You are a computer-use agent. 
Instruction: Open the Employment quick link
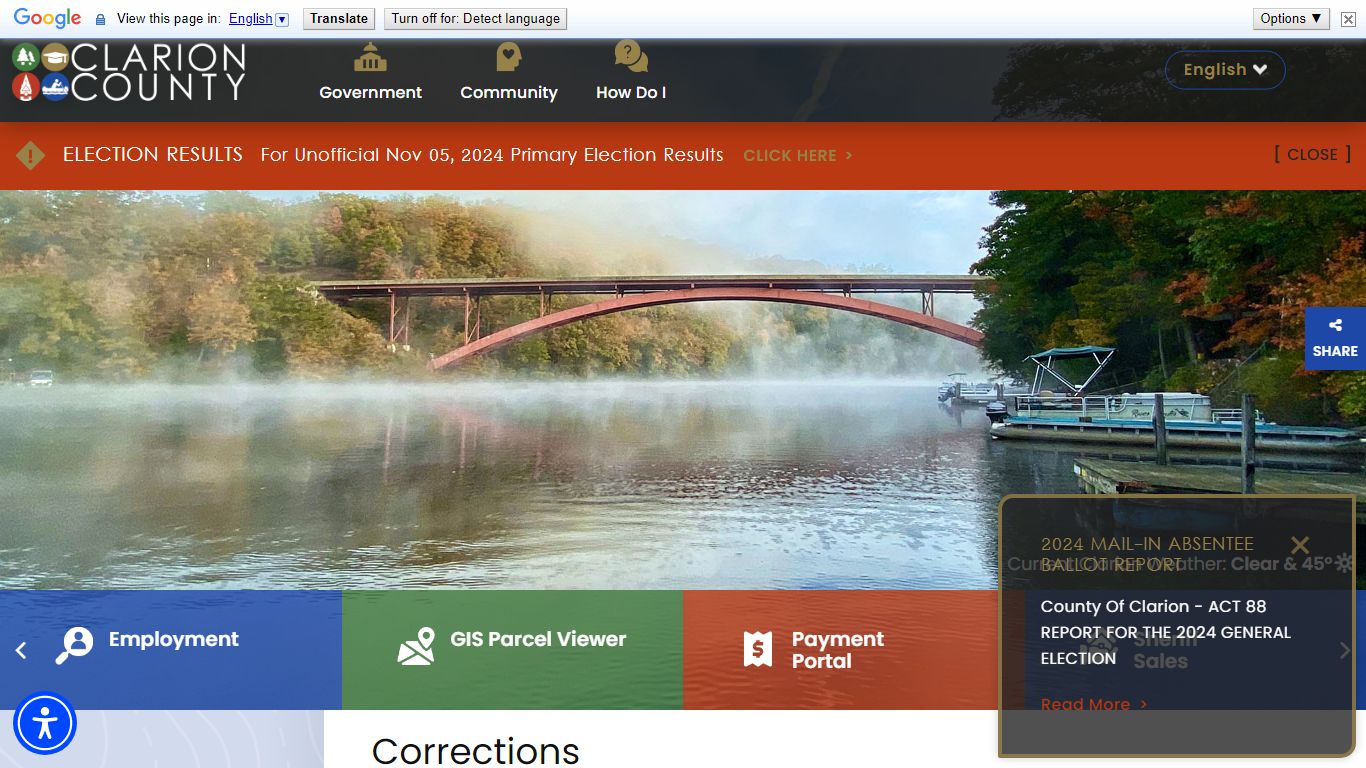pyautogui.click(x=171, y=650)
